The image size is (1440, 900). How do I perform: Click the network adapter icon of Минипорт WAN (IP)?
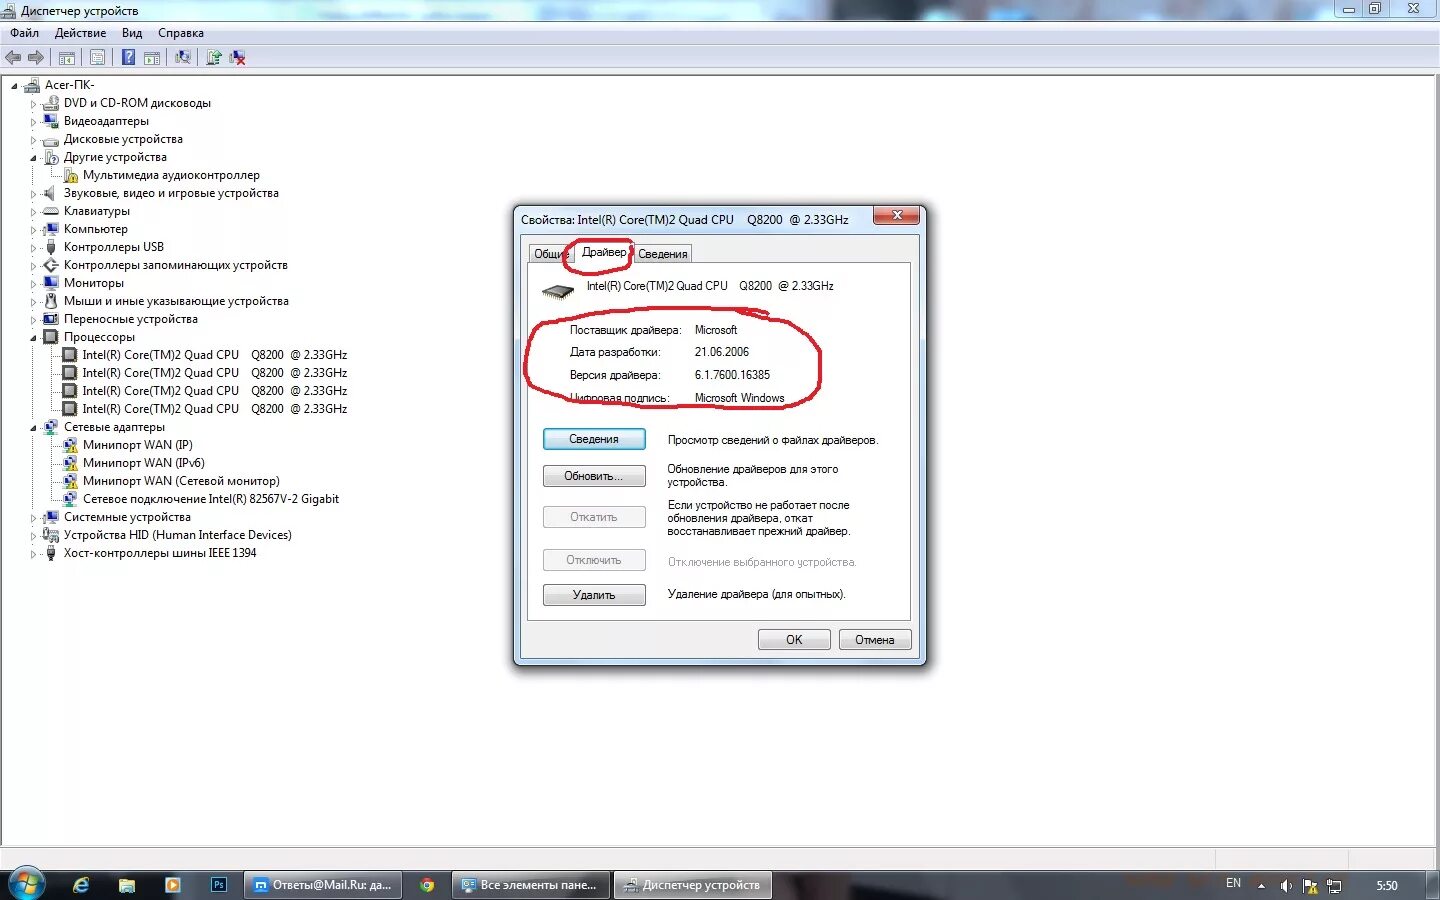click(x=71, y=446)
